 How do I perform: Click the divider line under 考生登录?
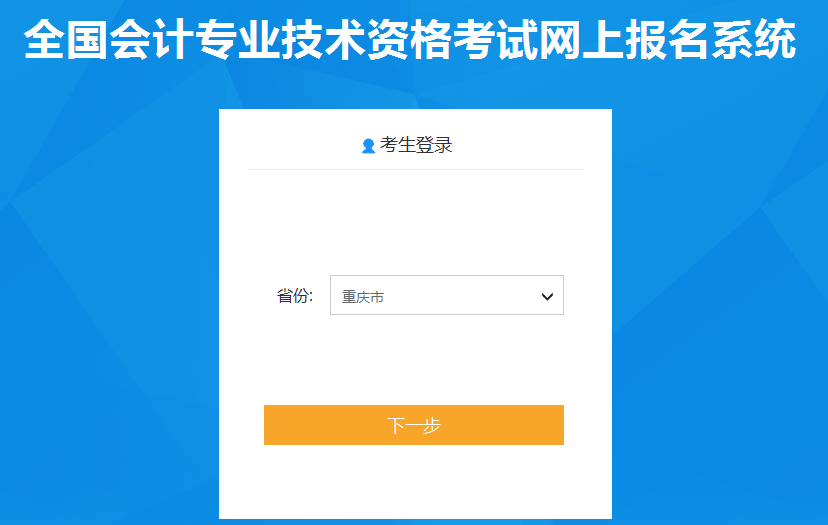coord(416,170)
